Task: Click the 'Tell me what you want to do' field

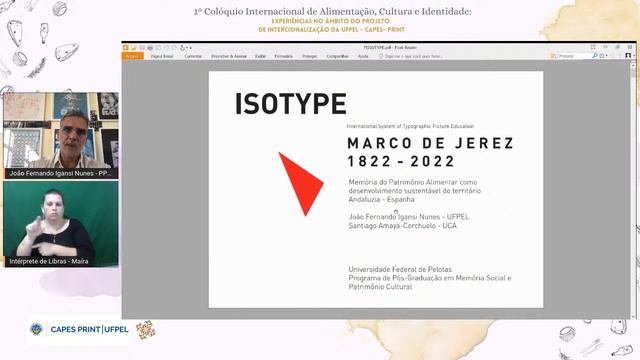Action: 411,56
